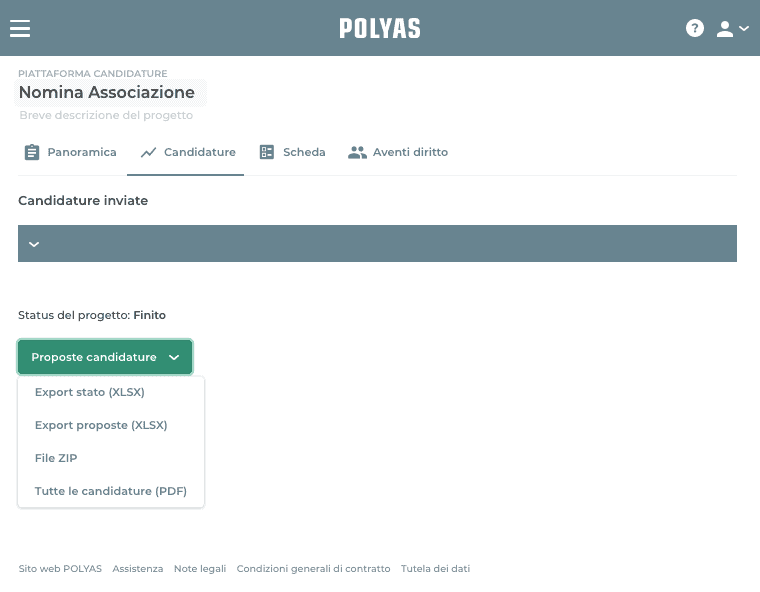Click the POLYAS logo
The height and width of the screenshot is (592, 760).
tap(380, 28)
